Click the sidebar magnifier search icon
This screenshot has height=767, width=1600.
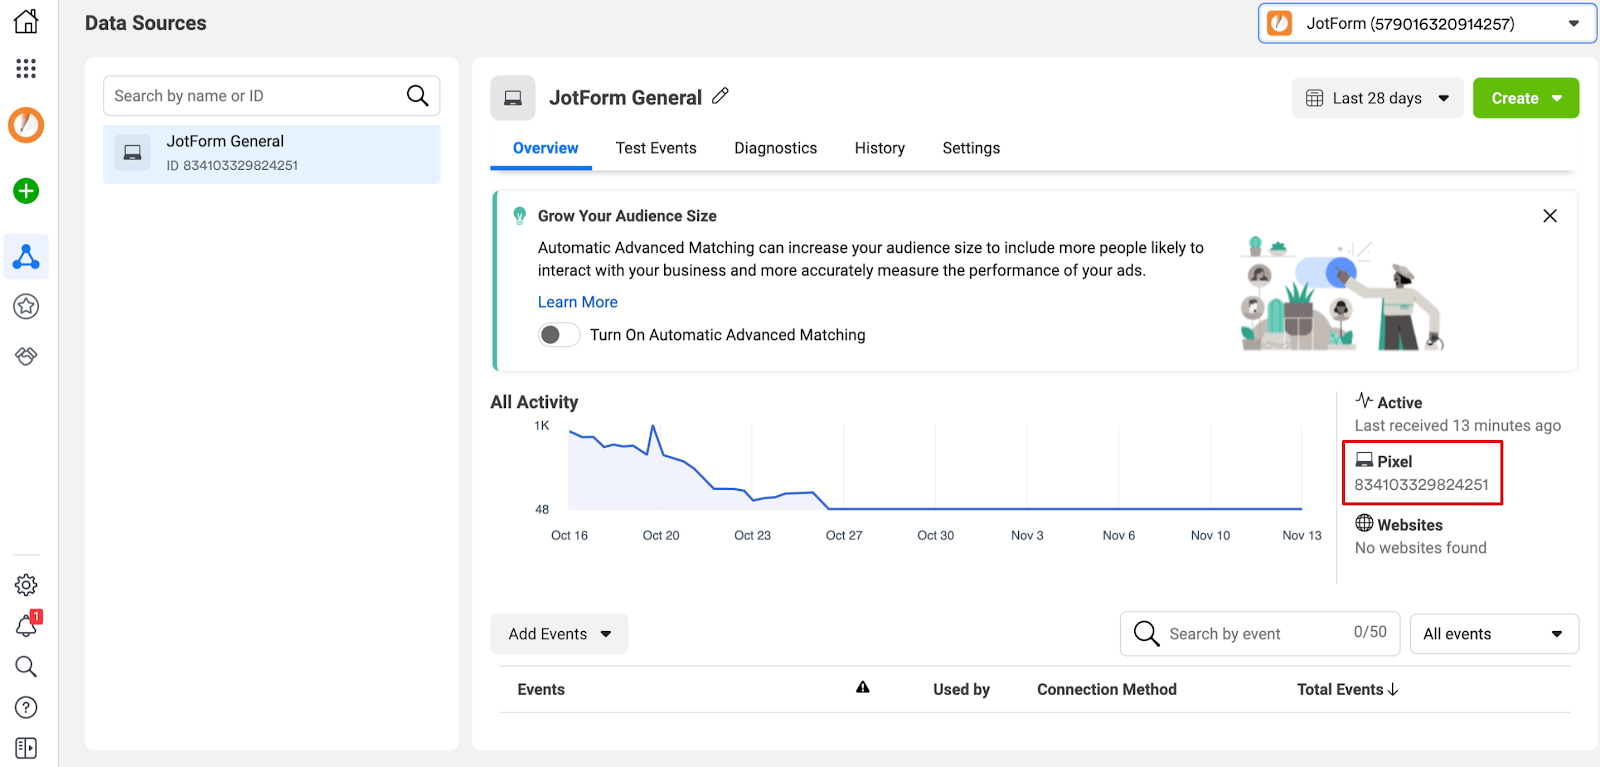[x=26, y=666]
